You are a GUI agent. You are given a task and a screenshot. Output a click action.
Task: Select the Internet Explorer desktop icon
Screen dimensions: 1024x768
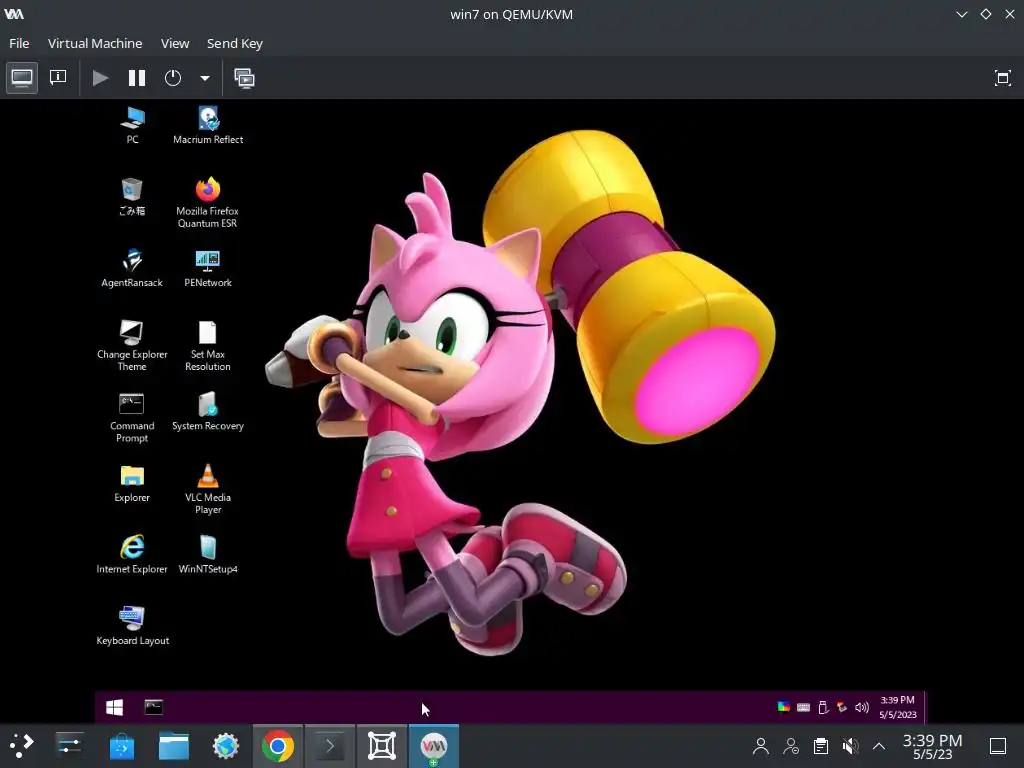[x=132, y=554]
